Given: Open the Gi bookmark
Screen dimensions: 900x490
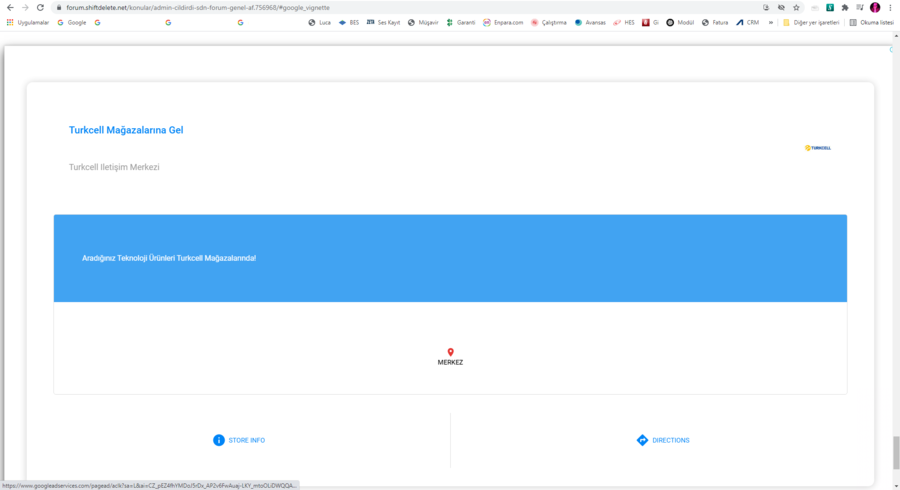Looking at the screenshot, I should (x=650, y=22).
